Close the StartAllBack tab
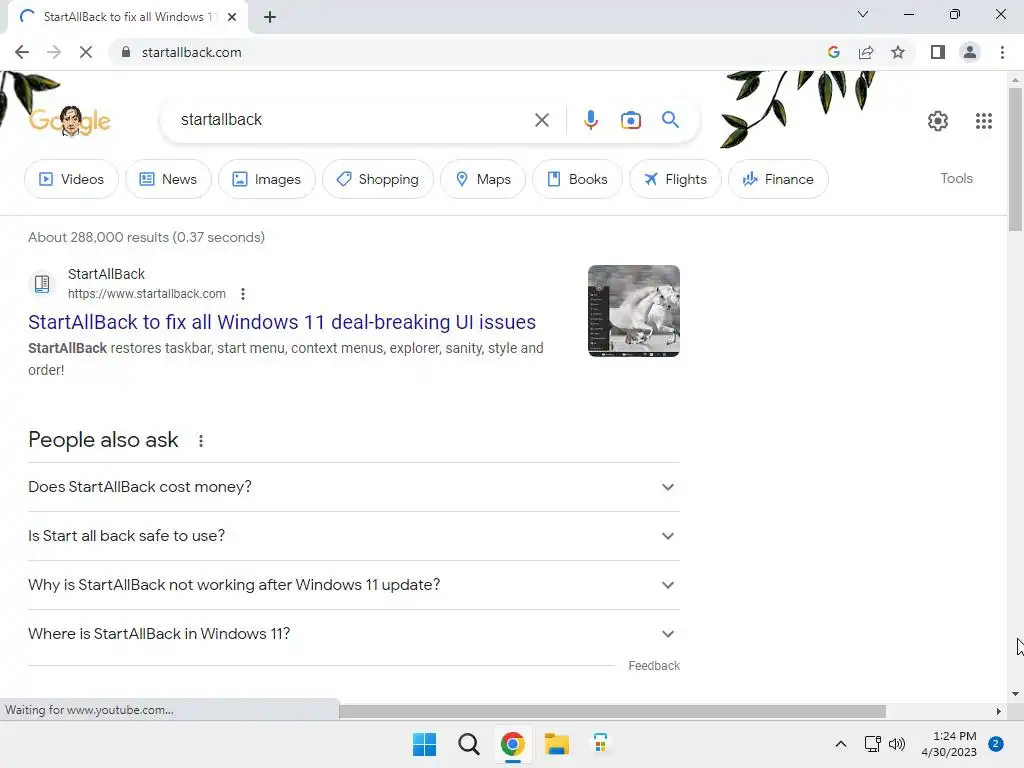 point(232,17)
